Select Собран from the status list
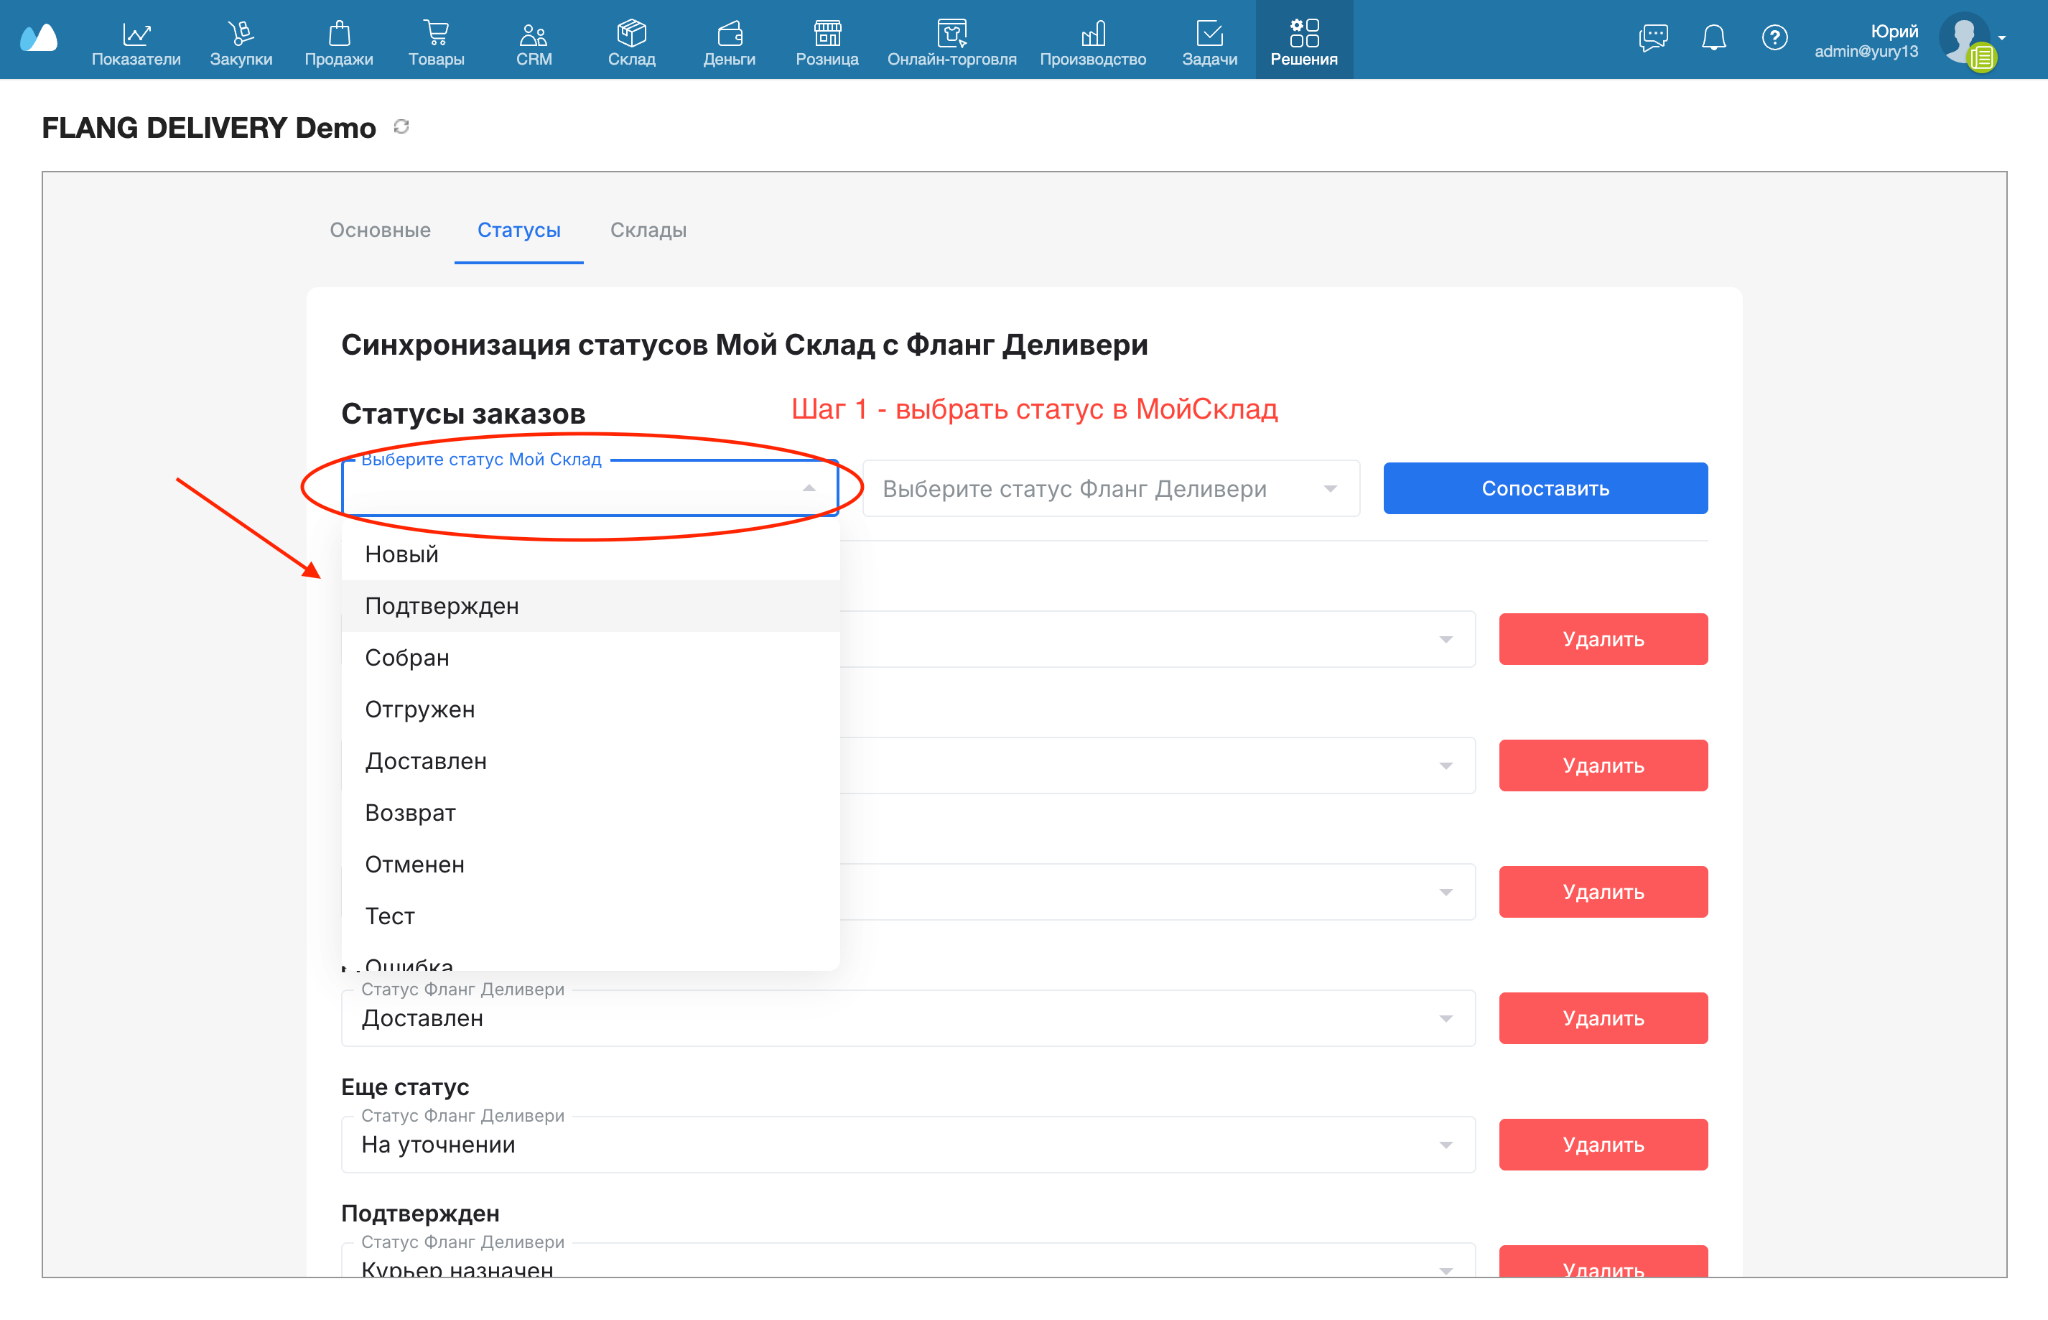 tap(590, 658)
